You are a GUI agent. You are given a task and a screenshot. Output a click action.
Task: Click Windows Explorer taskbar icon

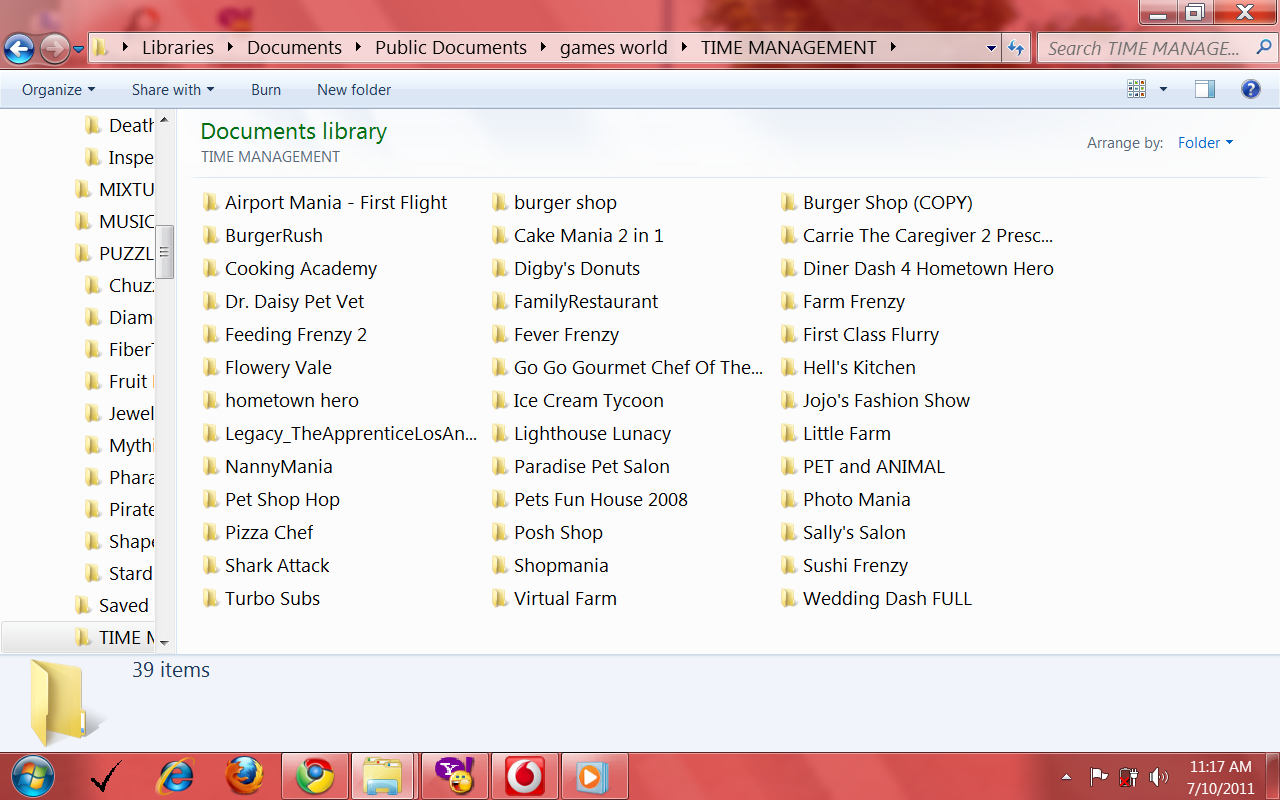pyautogui.click(x=382, y=776)
